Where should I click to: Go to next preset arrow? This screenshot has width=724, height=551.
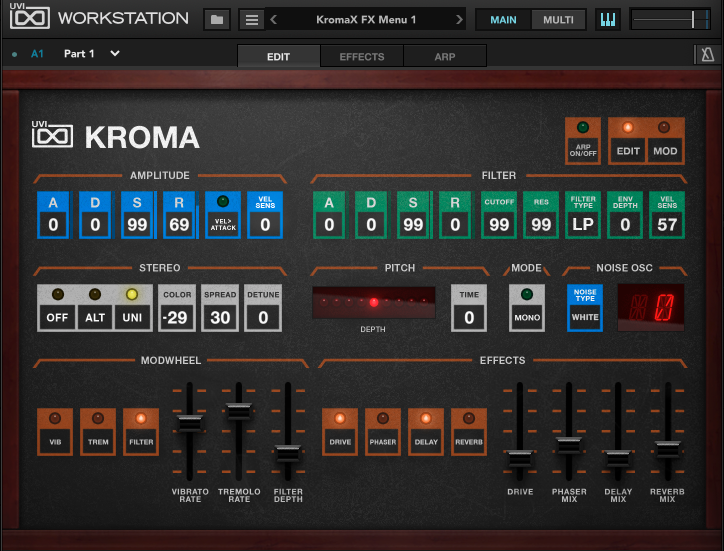(459, 19)
